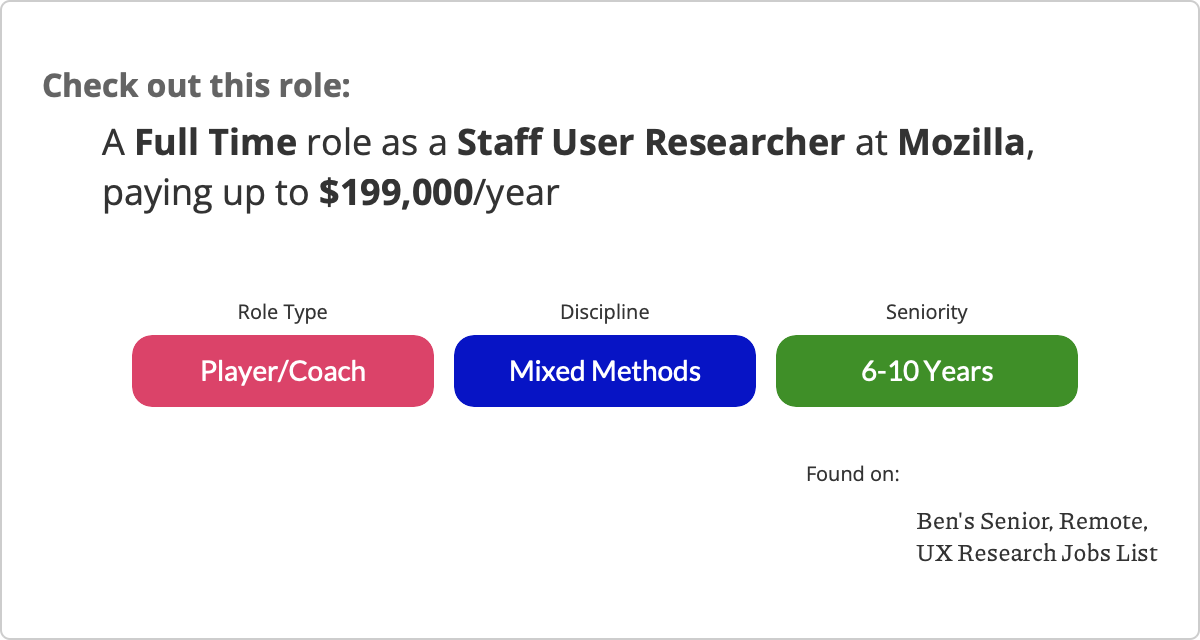Image resolution: width=1200 pixels, height=640 pixels.
Task: Click the word "at" before Mozilla
Action: pos(871,143)
